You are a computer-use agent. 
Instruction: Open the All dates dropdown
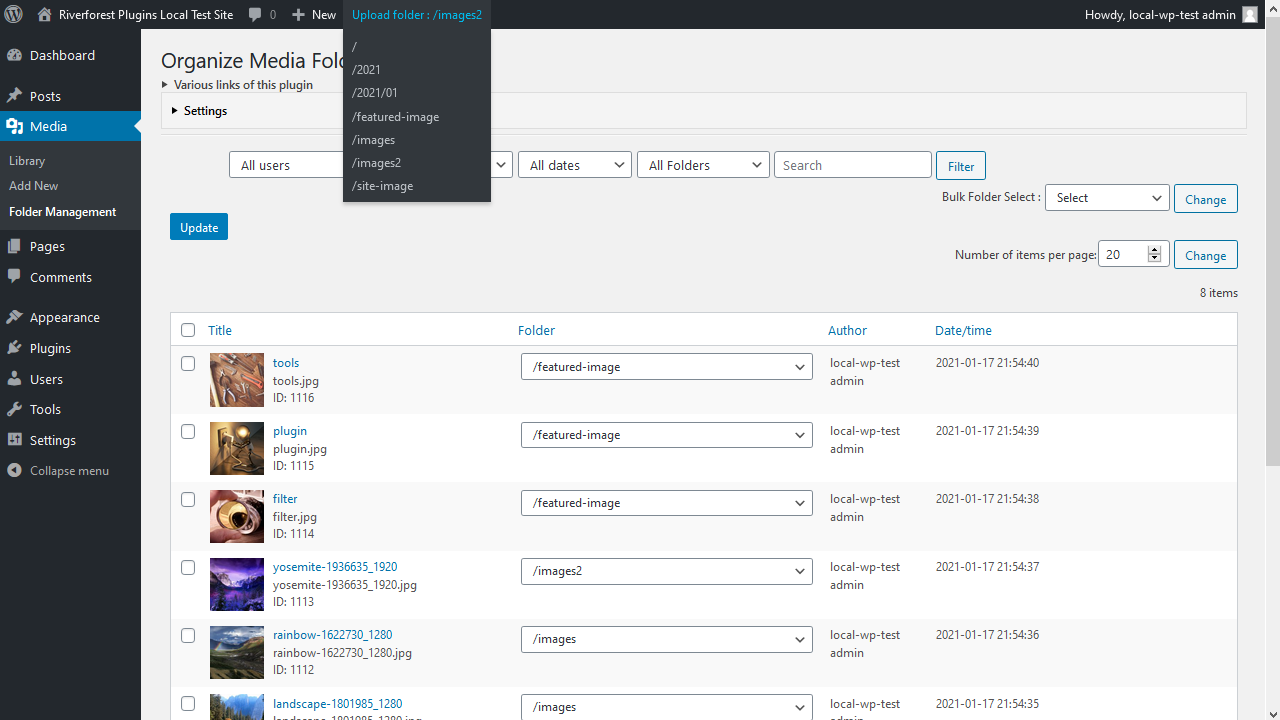pyautogui.click(x=575, y=165)
